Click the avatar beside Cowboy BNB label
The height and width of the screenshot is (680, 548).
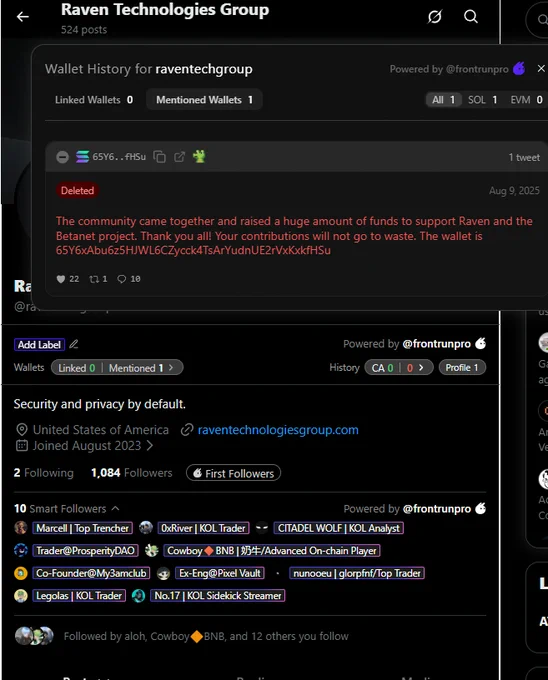click(x=151, y=550)
